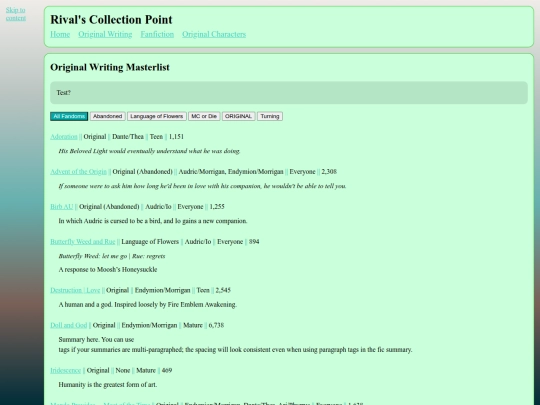The image size is (540, 405).
Task: Select the All Fandoms filter button
Action: click(69, 116)
